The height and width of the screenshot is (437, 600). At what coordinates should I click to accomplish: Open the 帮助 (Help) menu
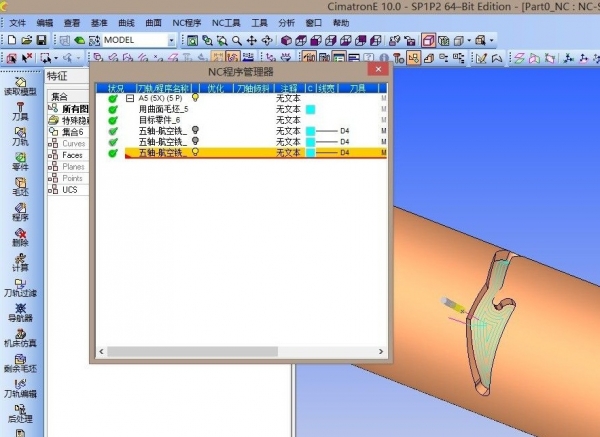tap(341, 23)
